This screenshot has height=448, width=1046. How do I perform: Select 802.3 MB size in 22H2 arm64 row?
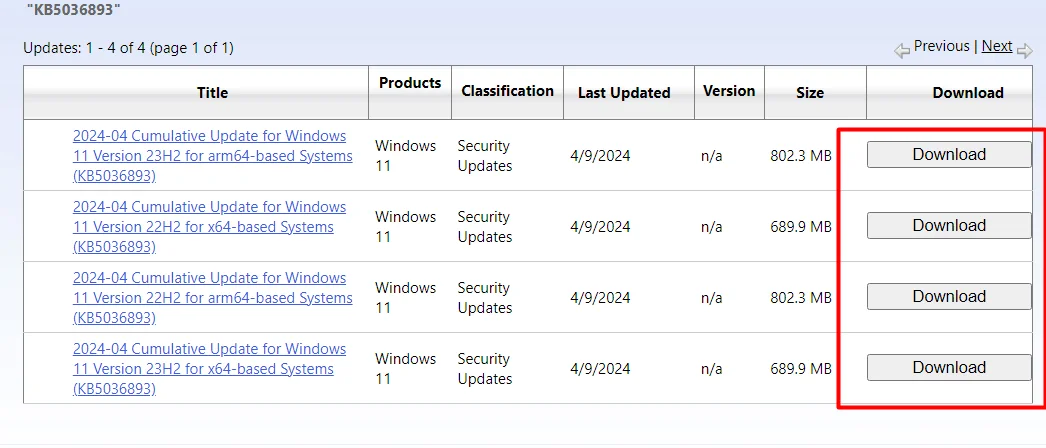click(801, 298)
